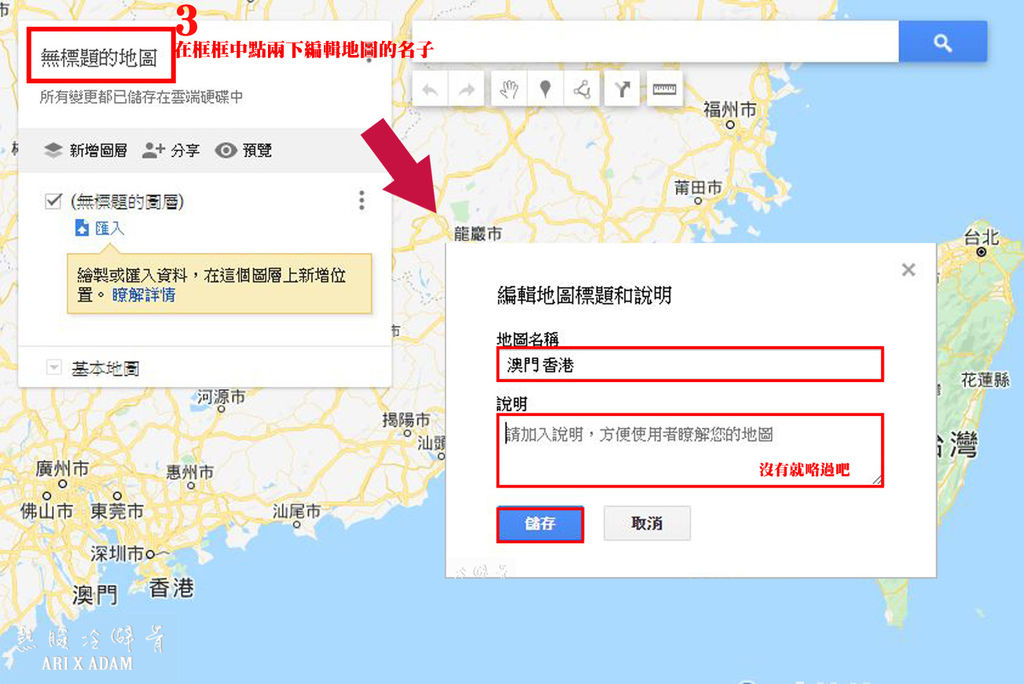This screenshot has width=1024, height=684.
Task: Click 預覽 to preview the map
Action: point(244,150)
